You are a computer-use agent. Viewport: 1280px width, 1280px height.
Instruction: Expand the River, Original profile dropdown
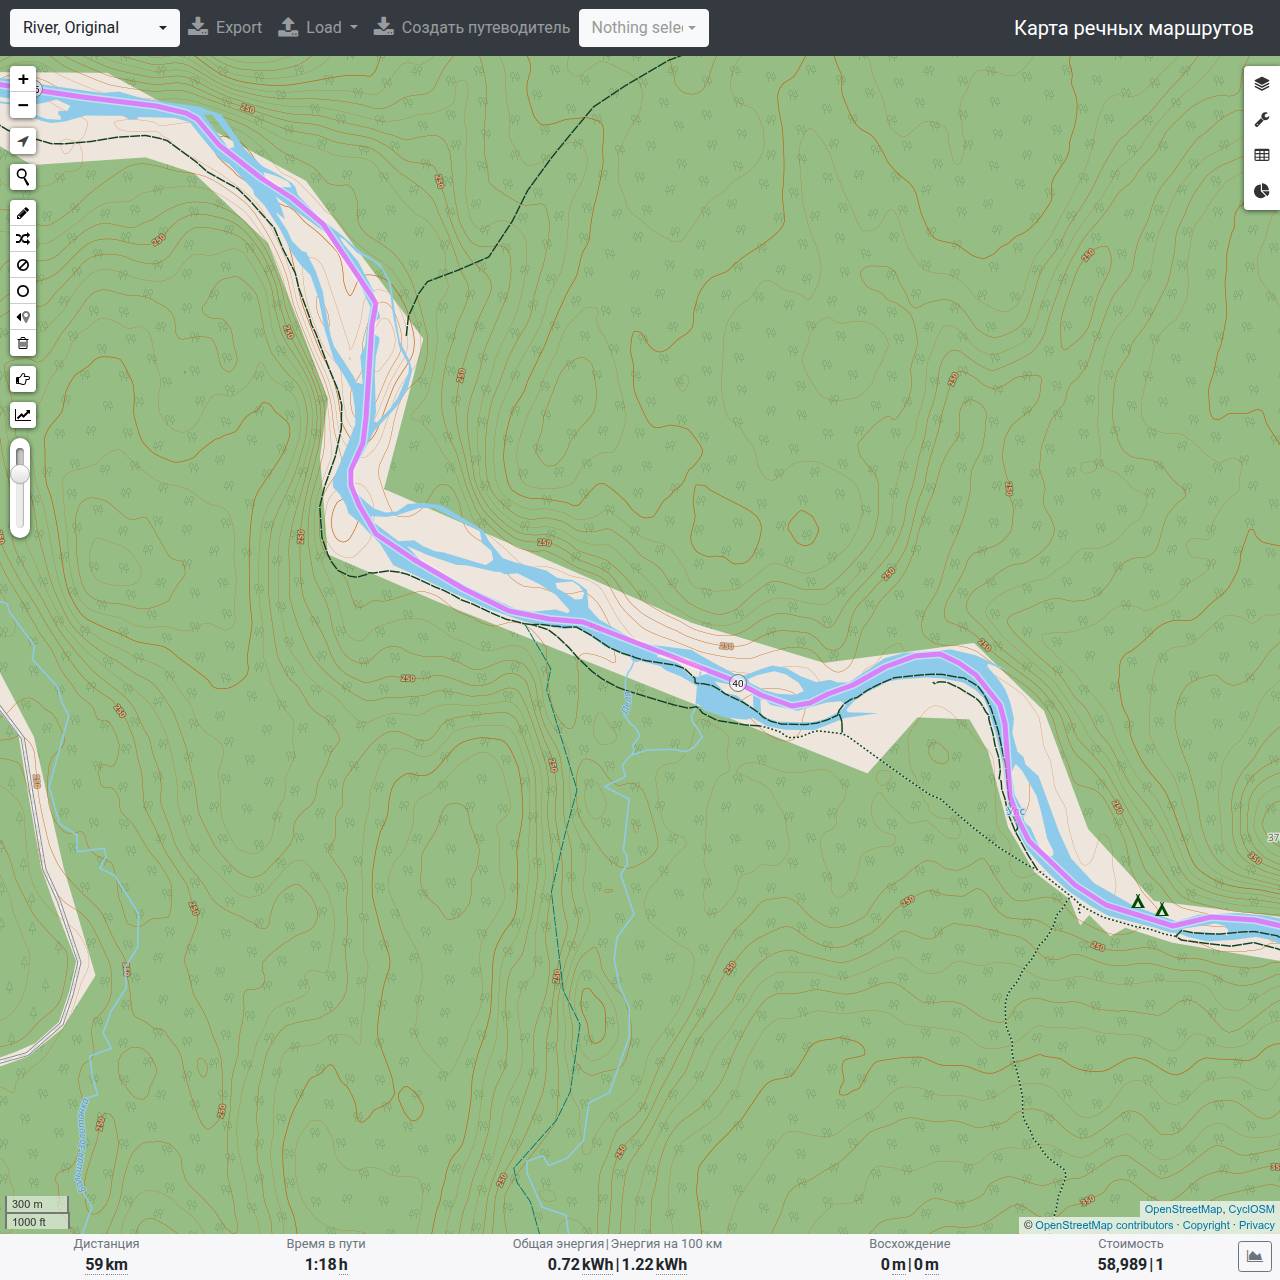[x=95, y=28]
